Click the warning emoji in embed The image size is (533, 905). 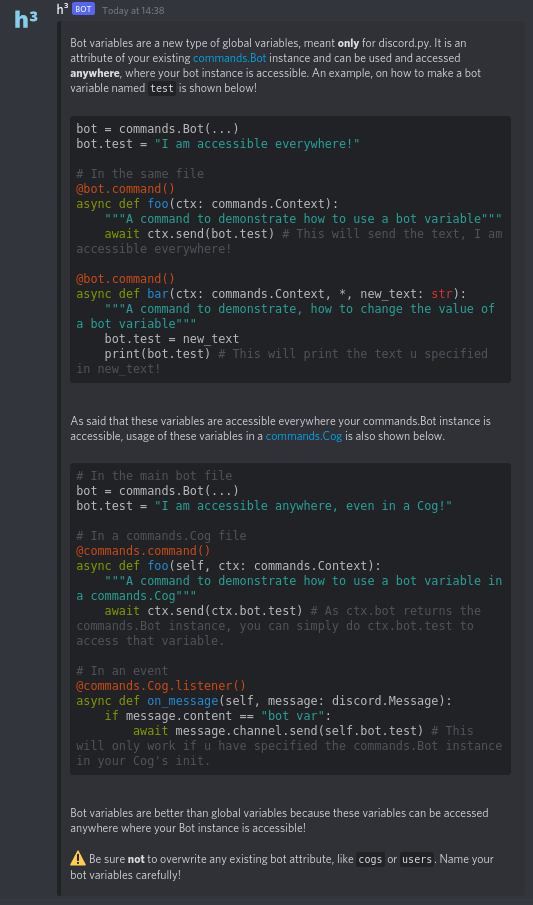tap(78, 859)
